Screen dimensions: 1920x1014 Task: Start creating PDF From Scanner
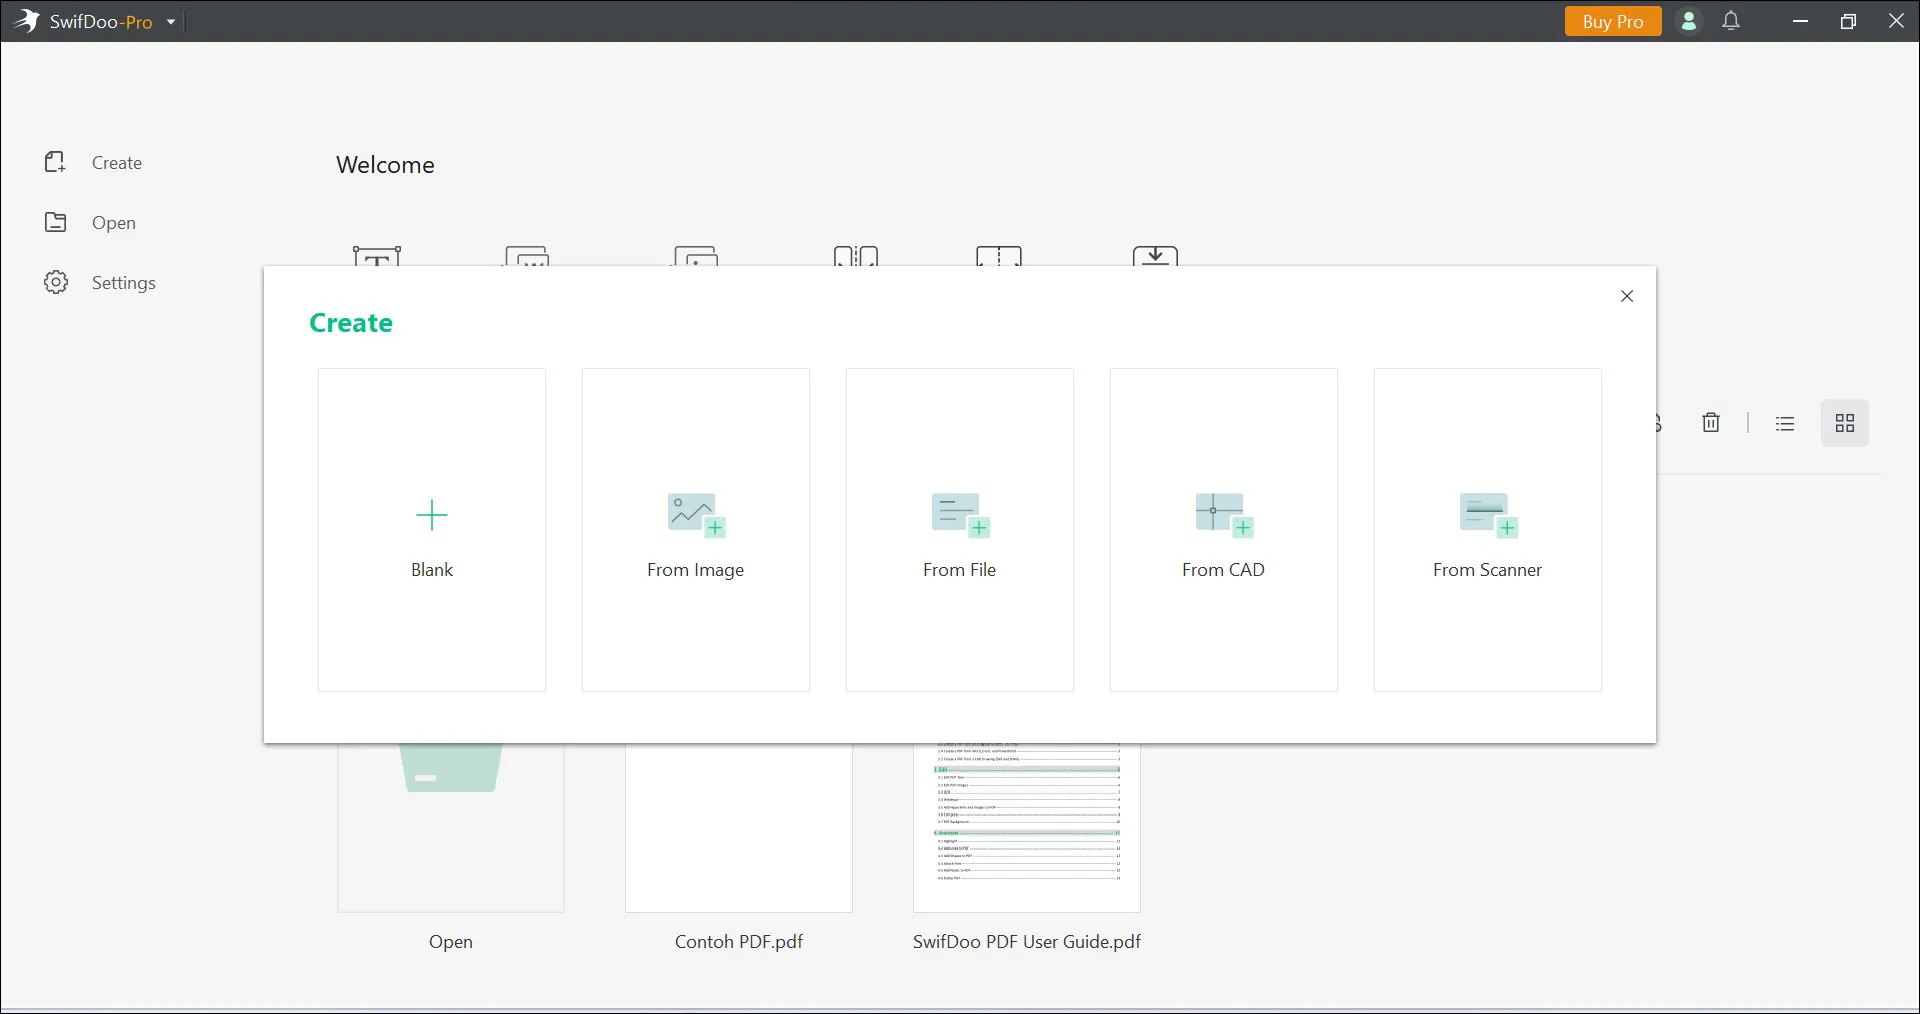click(1487, 530)
